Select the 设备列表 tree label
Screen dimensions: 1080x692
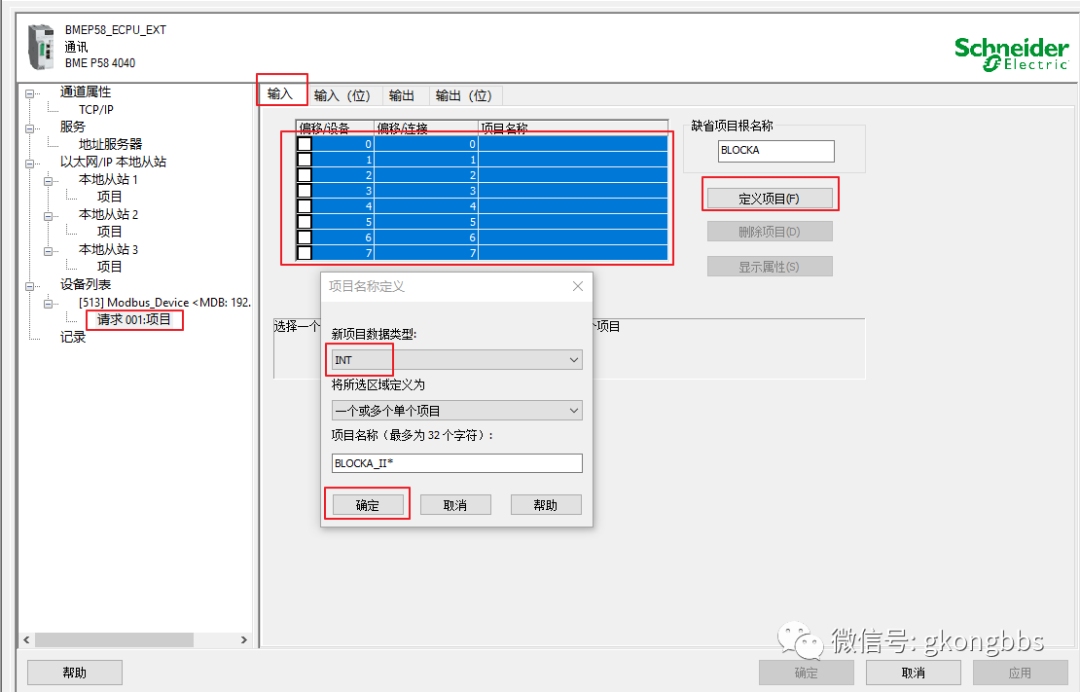click(x=85, y=284)
